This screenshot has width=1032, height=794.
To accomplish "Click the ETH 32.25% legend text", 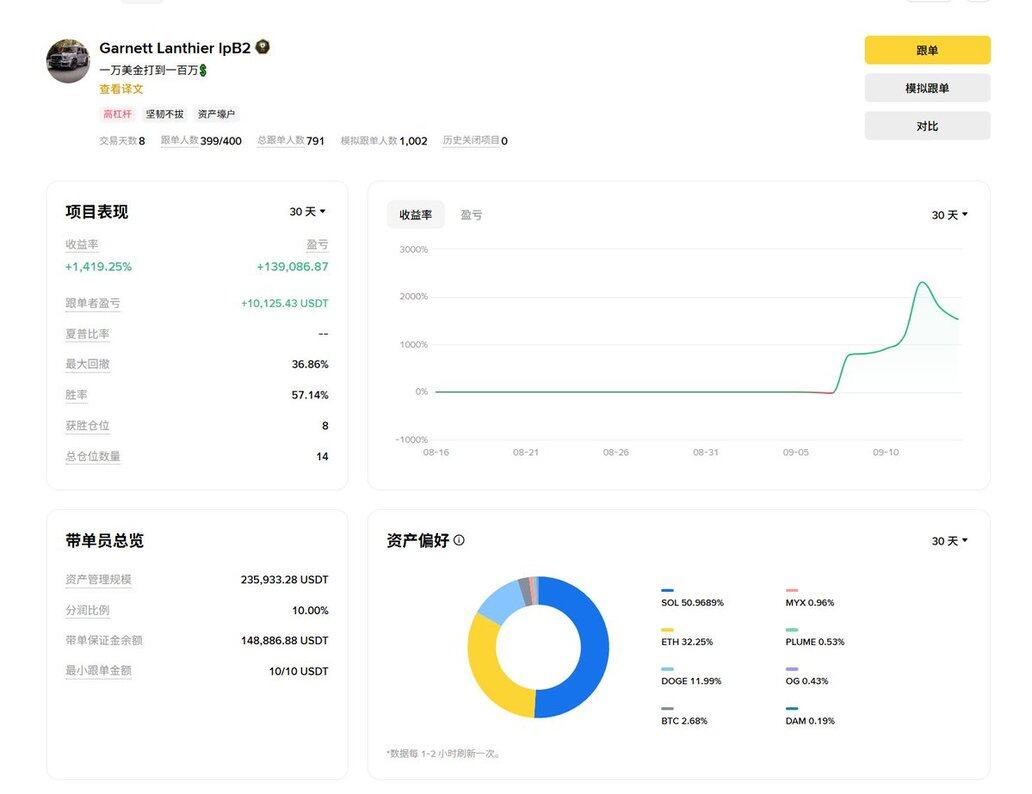I will click(x=687, y=641).
